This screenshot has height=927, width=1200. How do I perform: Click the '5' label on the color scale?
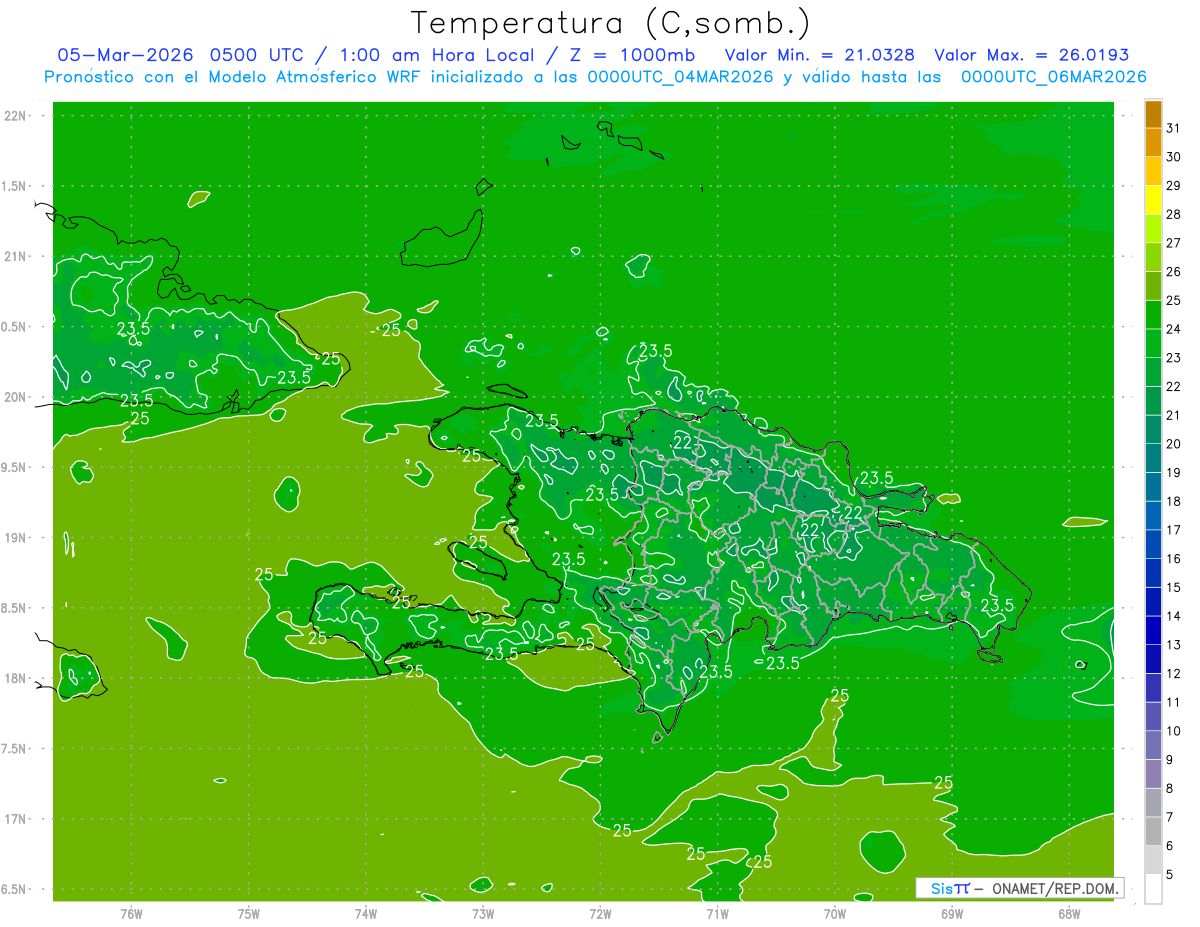[x=1170, y=874]
